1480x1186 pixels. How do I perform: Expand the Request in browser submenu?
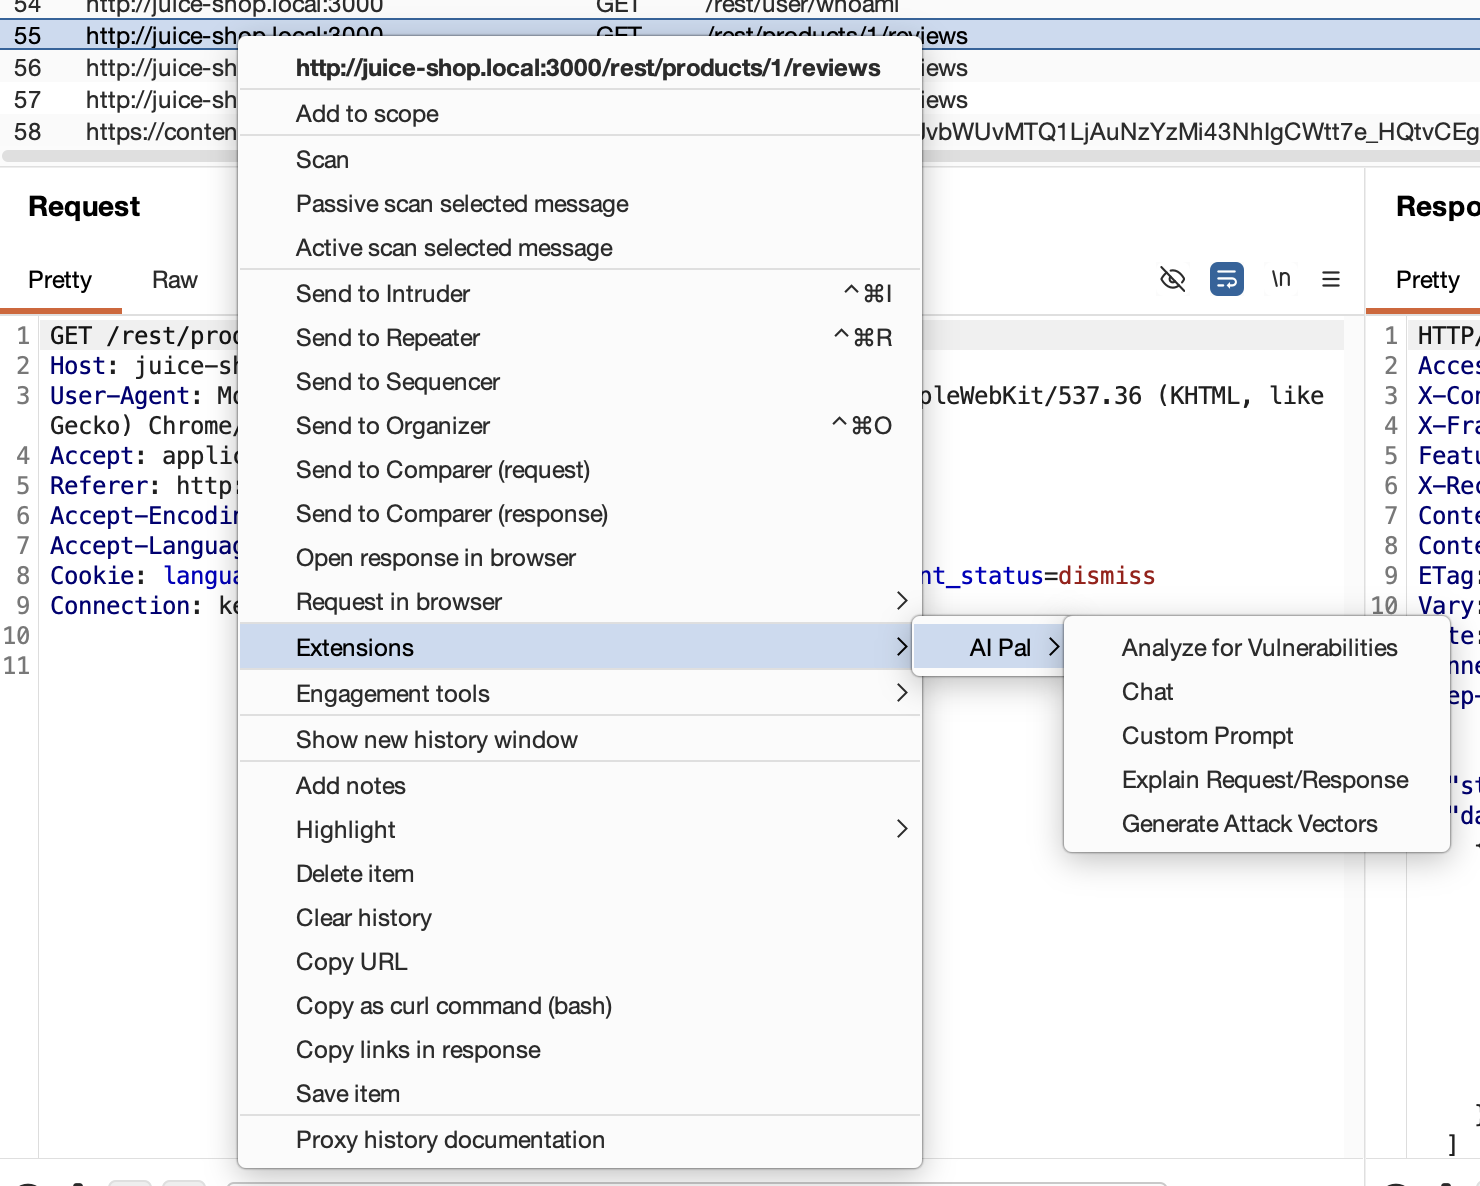pos(580,602)
